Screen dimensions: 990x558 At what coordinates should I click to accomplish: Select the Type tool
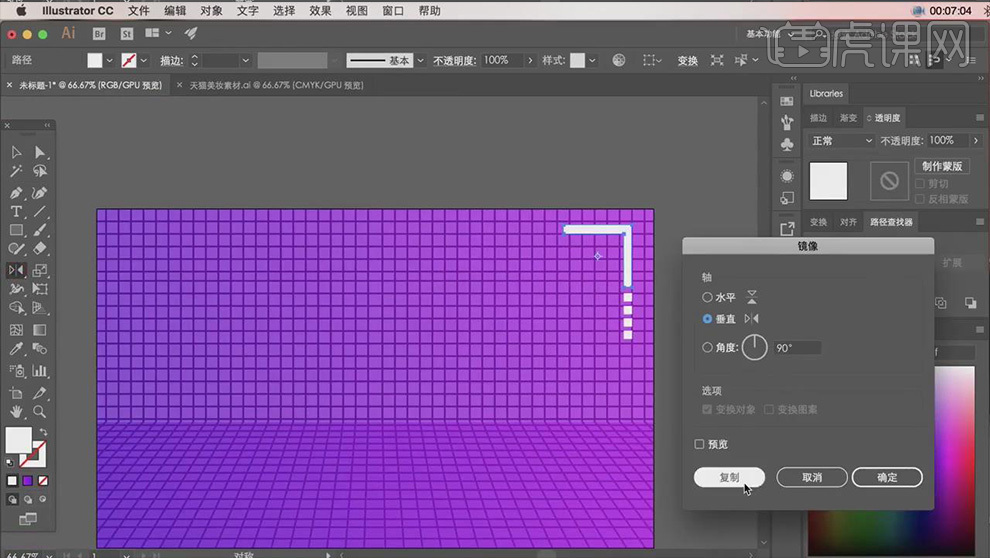click(x=16, y=211)
